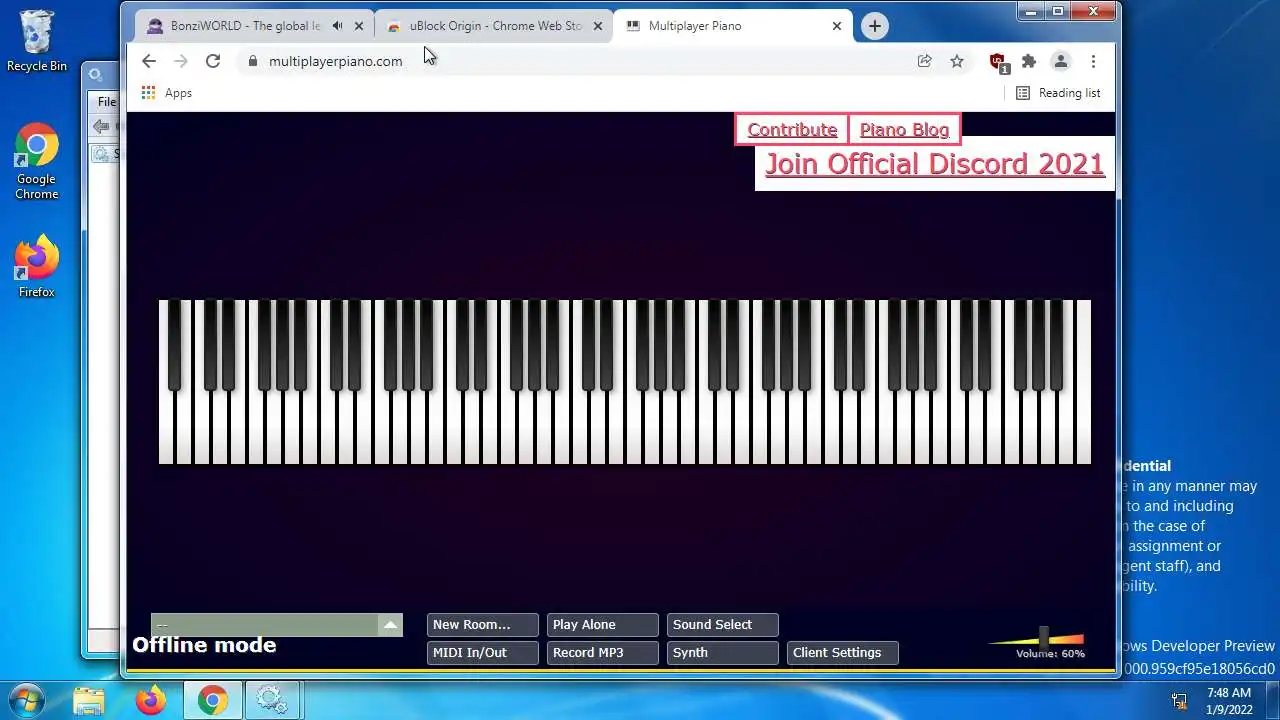
Task: Start Record MP3
Action: pos(603,653)
